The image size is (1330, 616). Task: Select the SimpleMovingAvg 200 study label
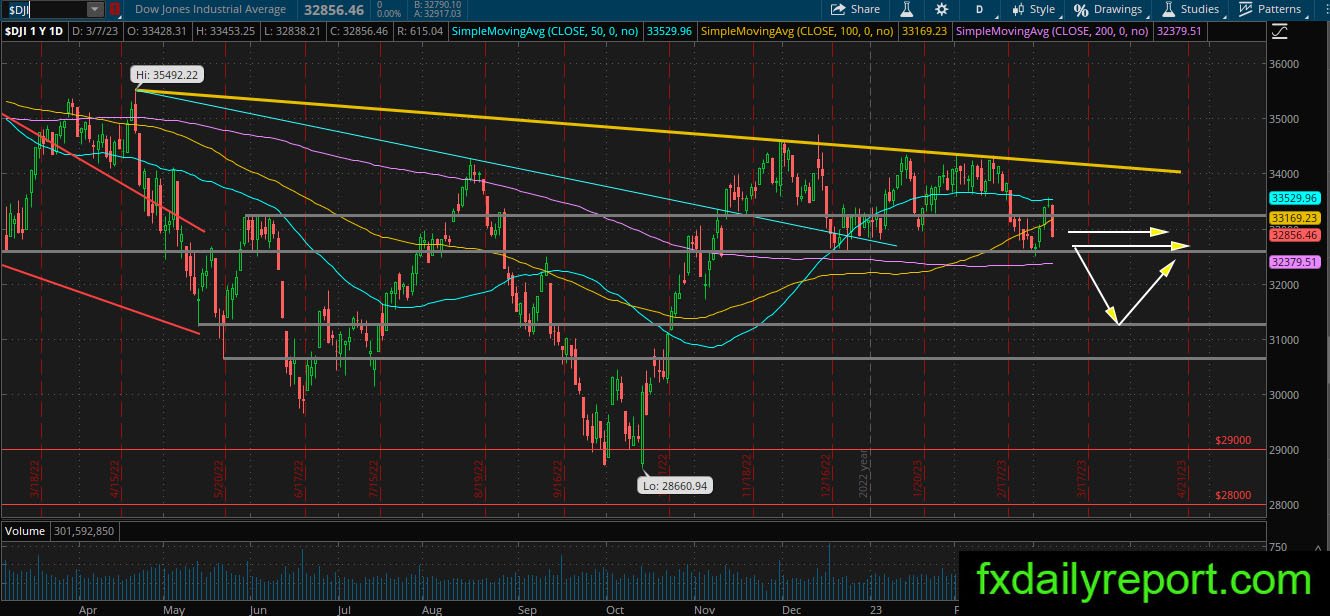pos(1054,31)
